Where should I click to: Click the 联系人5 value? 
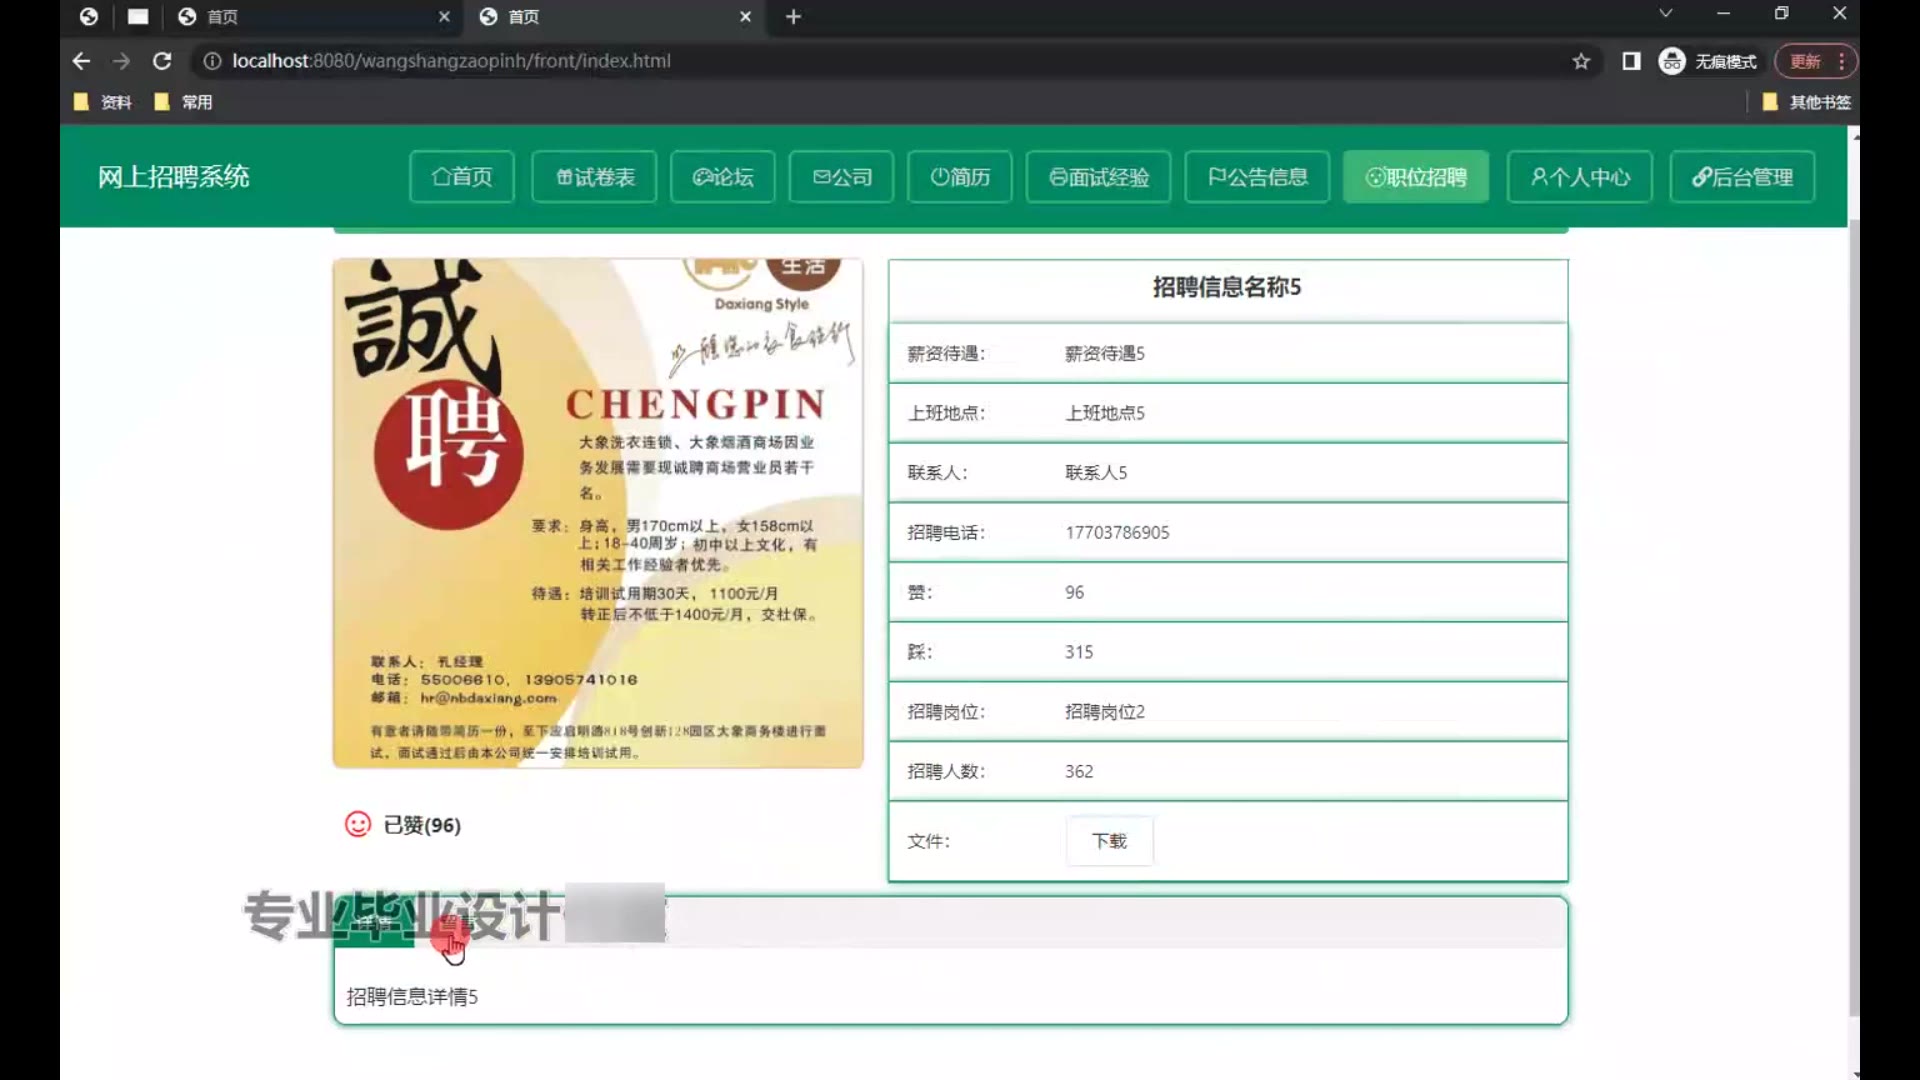(1095, 473)
